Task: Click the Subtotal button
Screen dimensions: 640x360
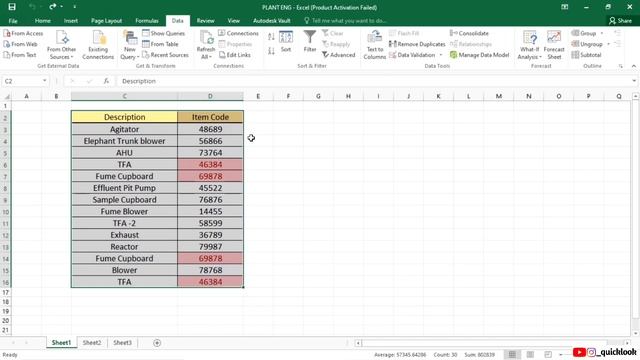Action: click(x=587, y=55)
